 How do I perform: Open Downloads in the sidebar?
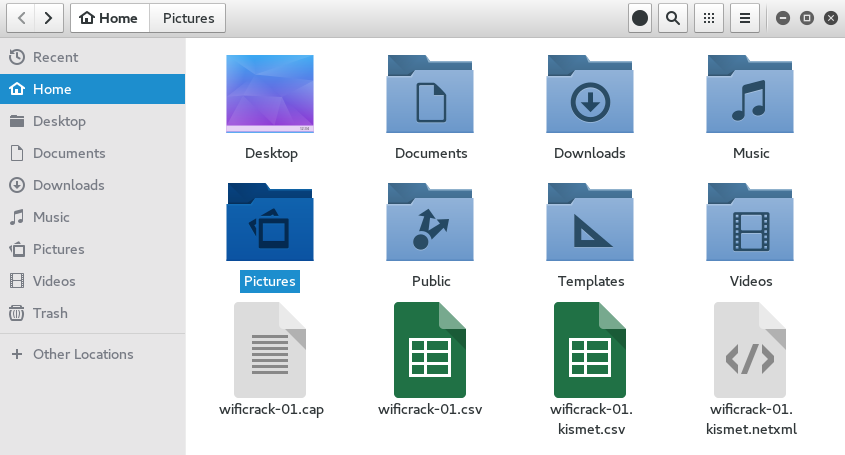93,185
